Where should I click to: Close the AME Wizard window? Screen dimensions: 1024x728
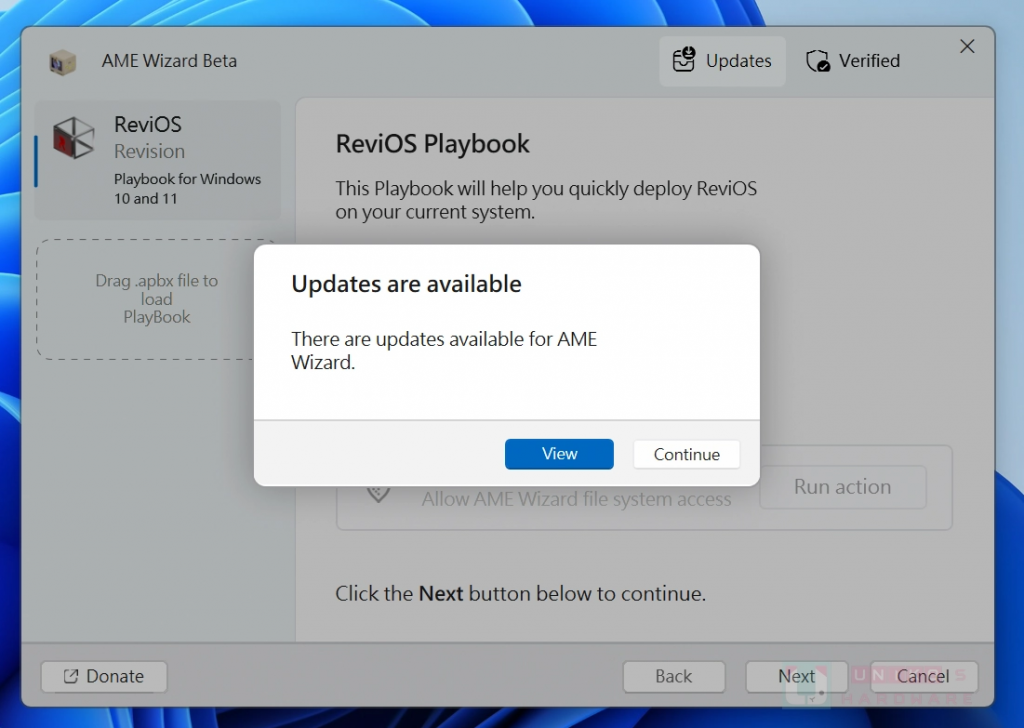(x=967, y=46)
